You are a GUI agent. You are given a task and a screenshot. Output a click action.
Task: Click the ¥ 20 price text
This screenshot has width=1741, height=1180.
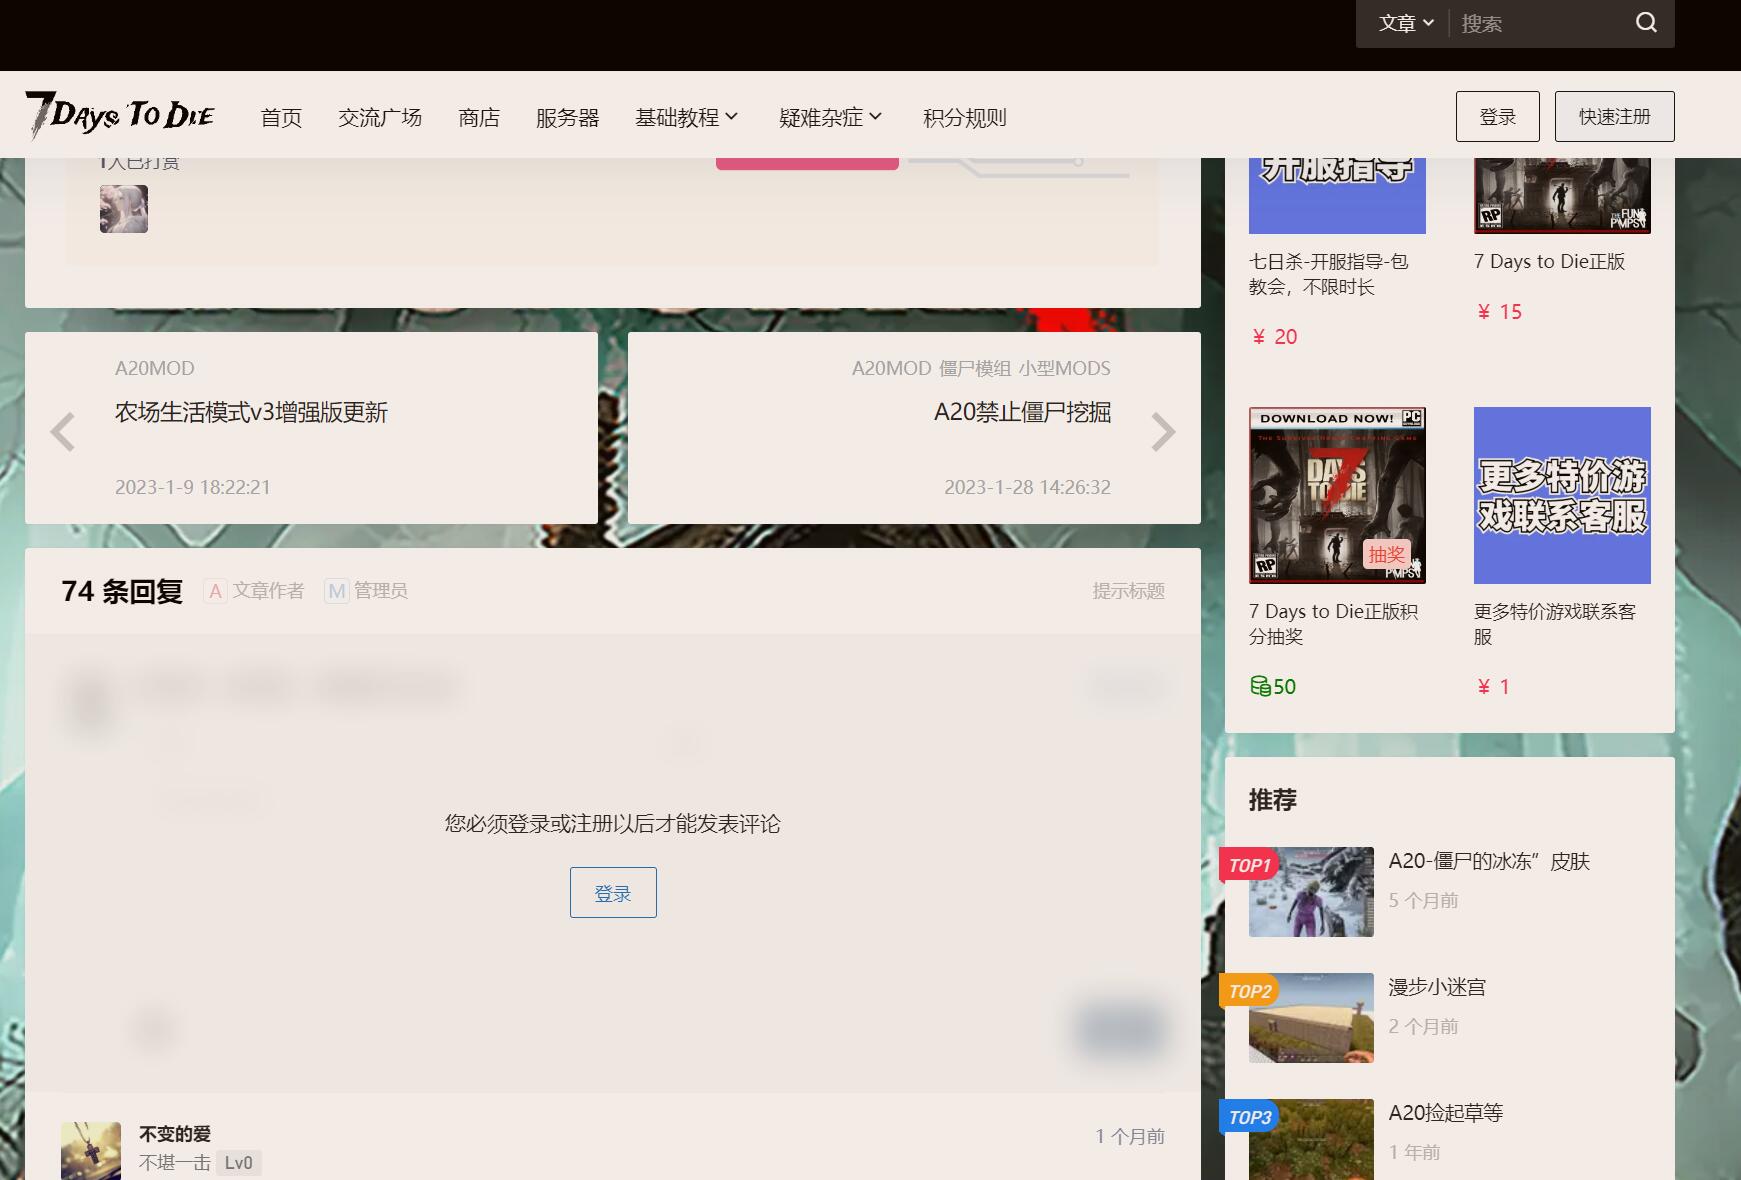1274,337
